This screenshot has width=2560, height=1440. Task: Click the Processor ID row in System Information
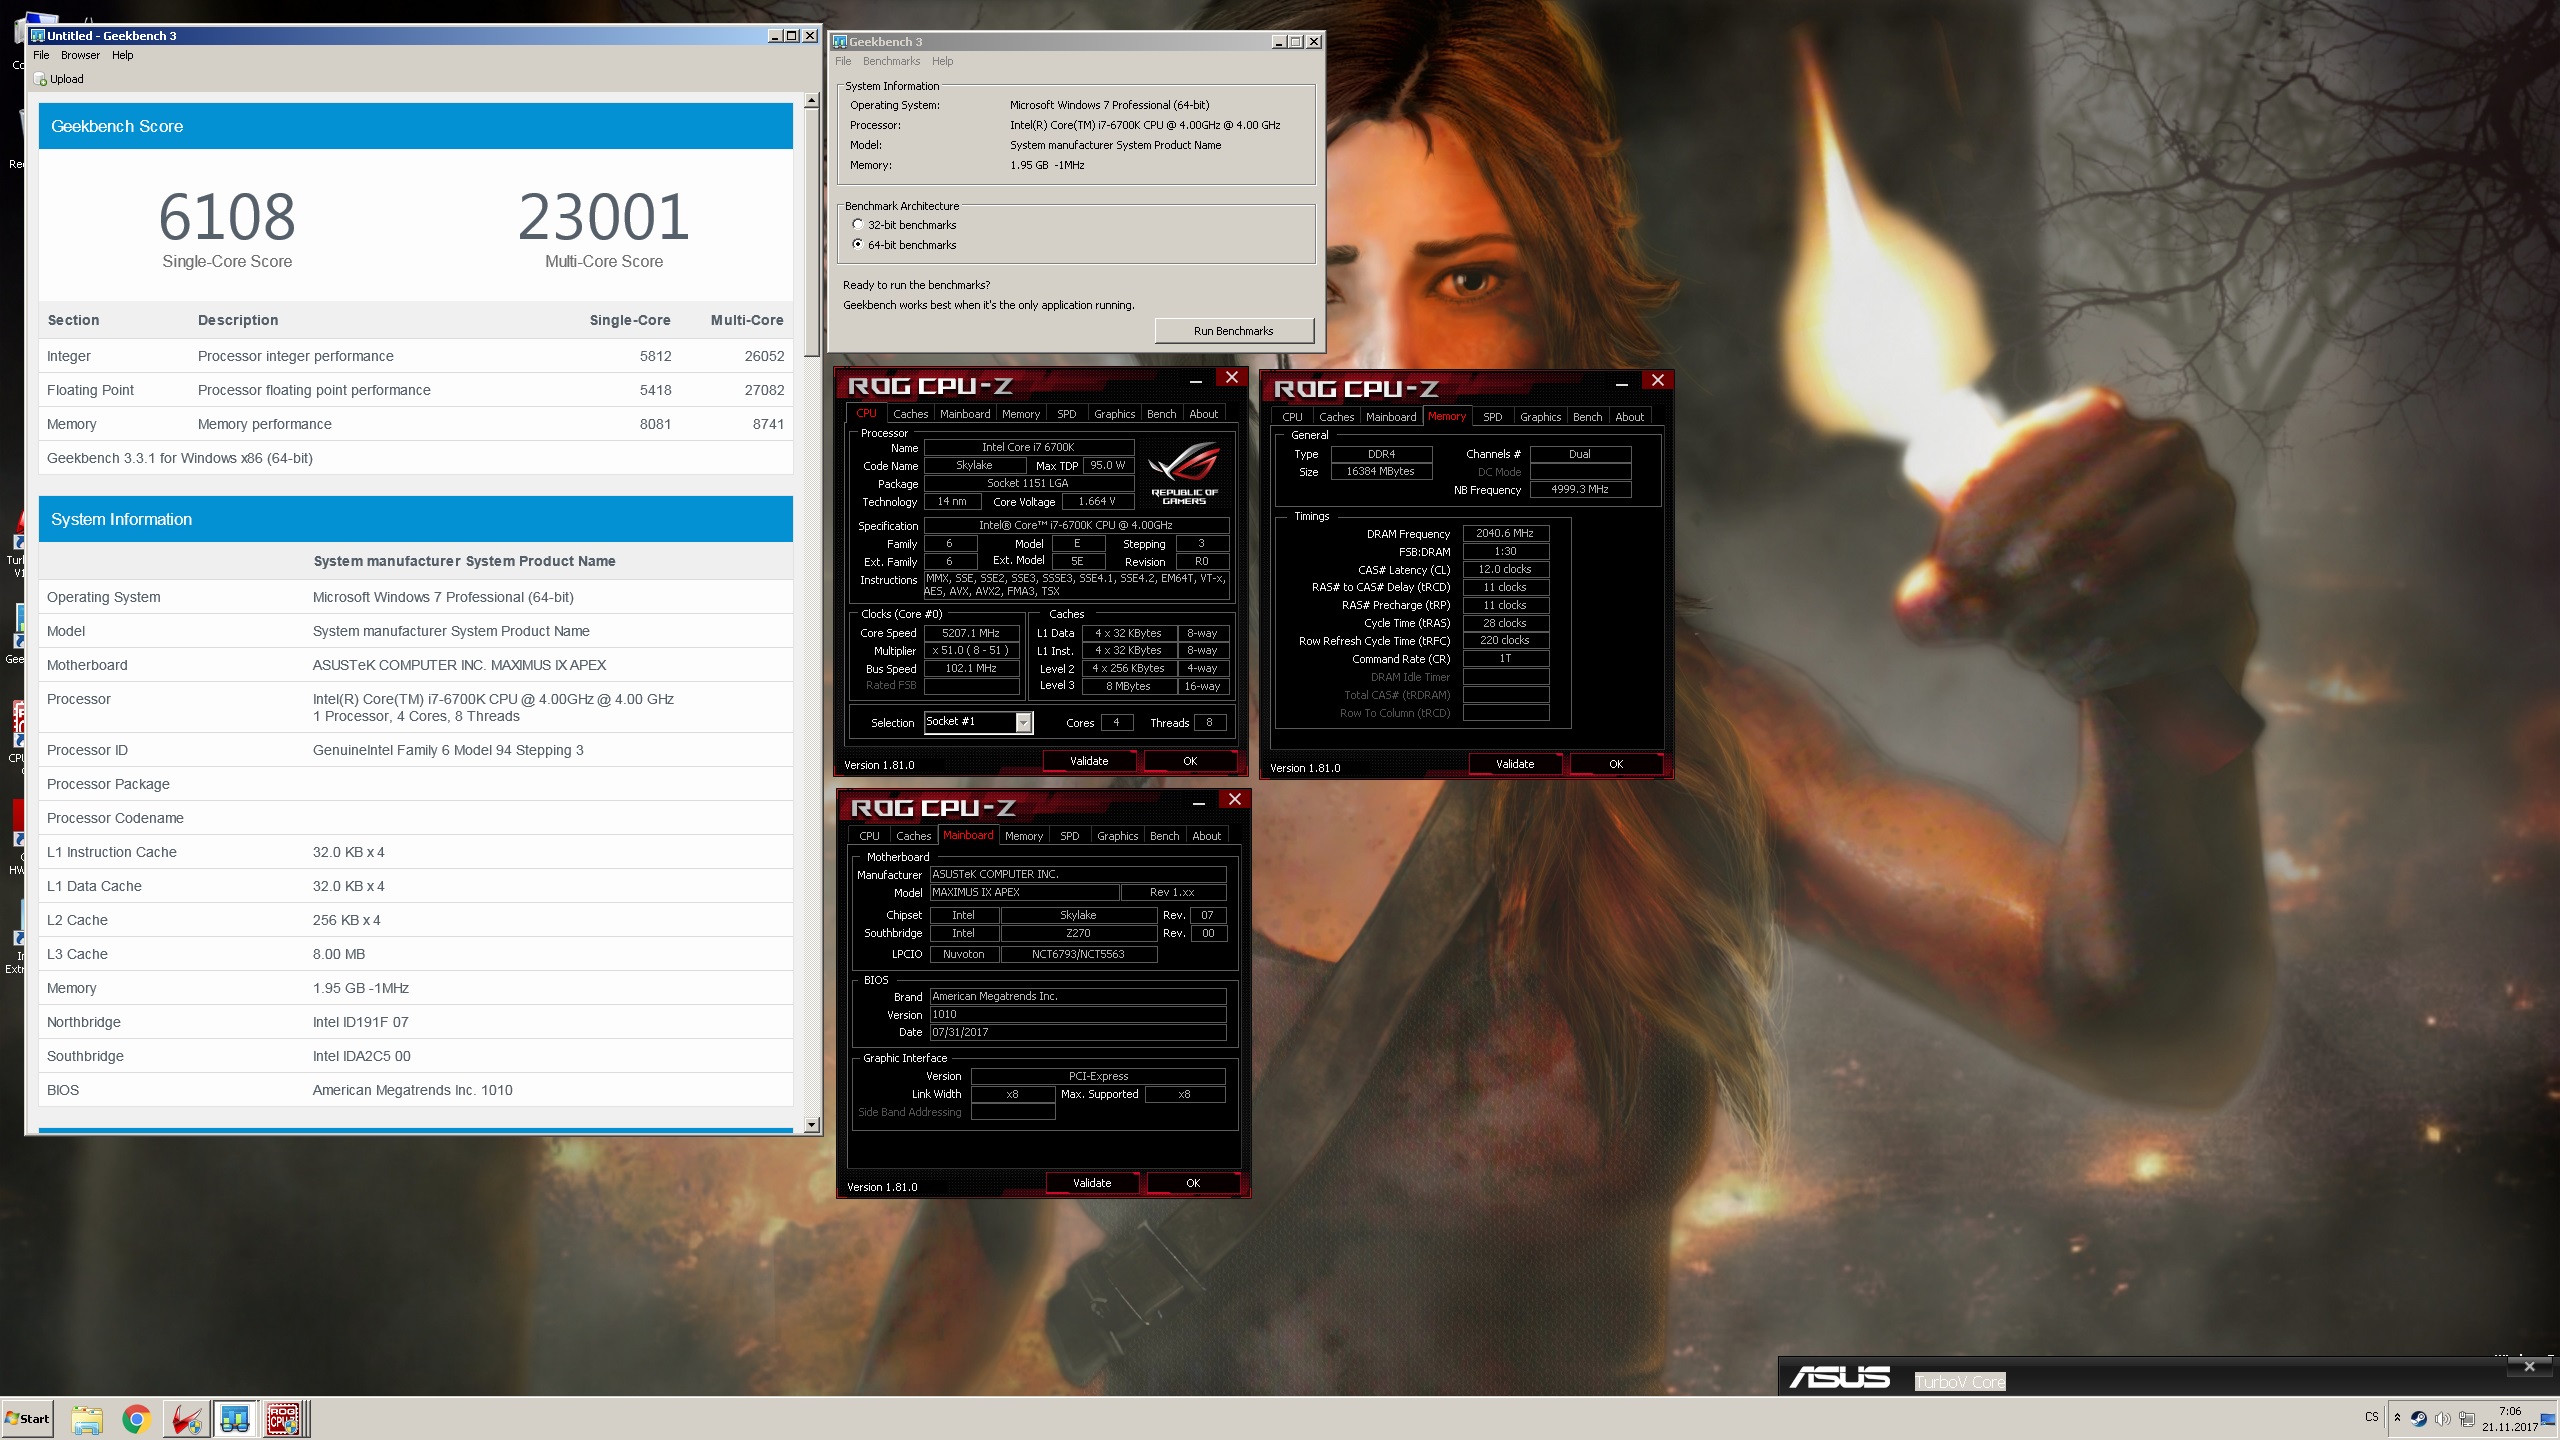click(x=416, y=750)
